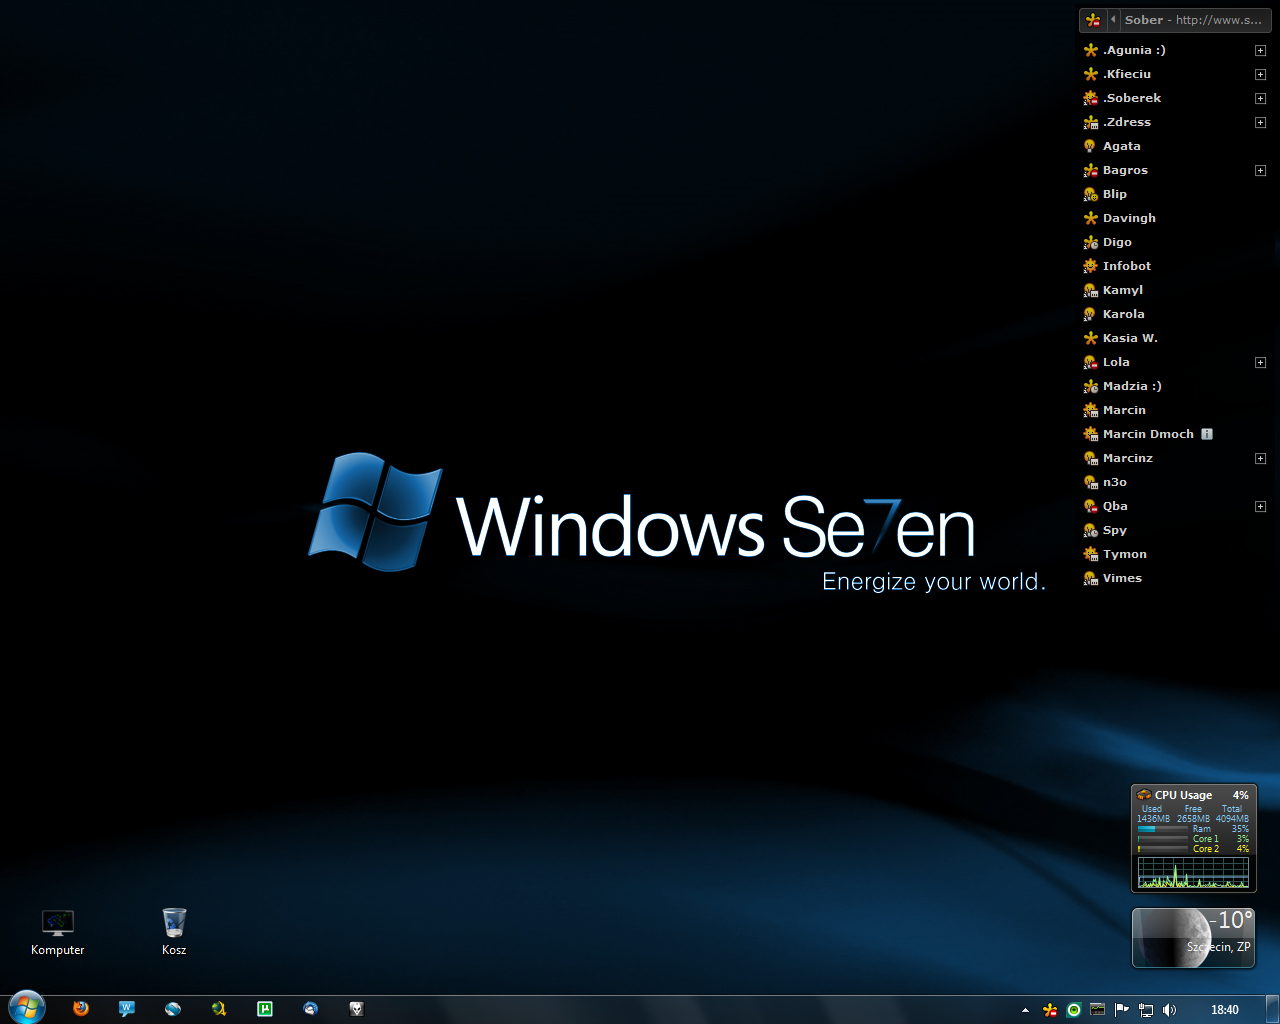Click the Ram usage bar in the CPU gadget

point(1162,829)
